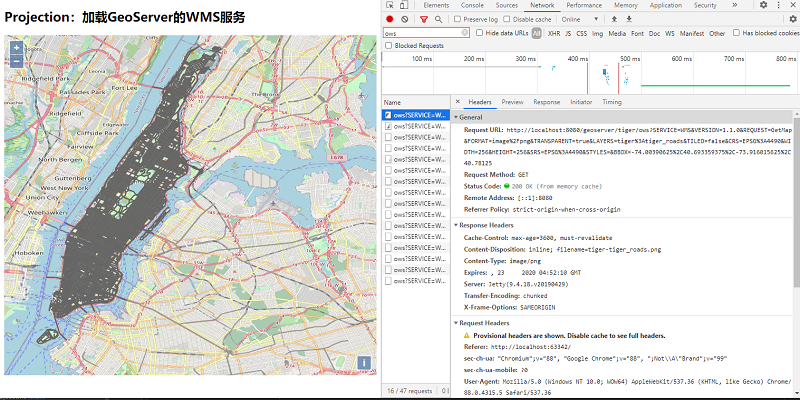Tick the Hide data URLs checkbox
This screenshot has width=800, height=400.
pyautogui.click(x=479, y=33)
